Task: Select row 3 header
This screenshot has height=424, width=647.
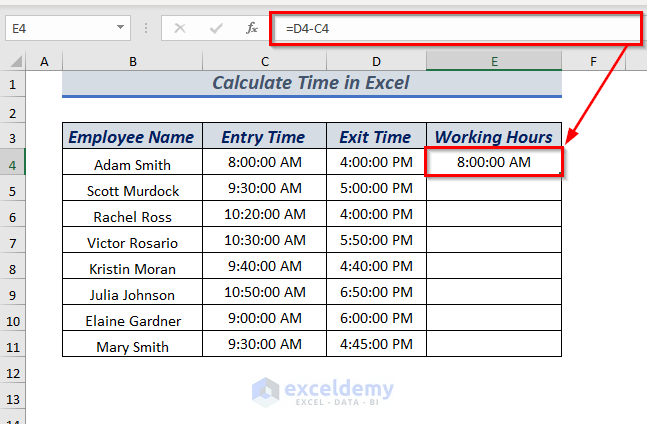Action: [x=12, y=138]
